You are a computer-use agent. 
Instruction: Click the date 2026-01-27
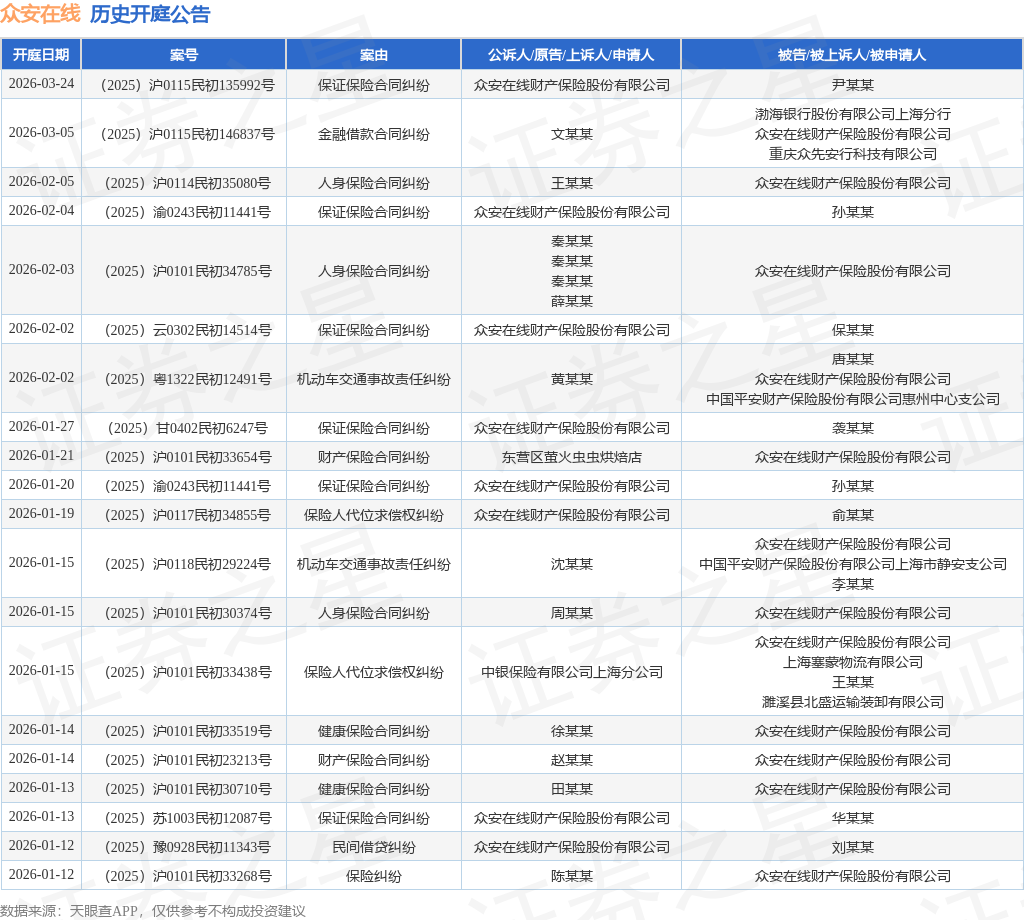coord(41,426)
